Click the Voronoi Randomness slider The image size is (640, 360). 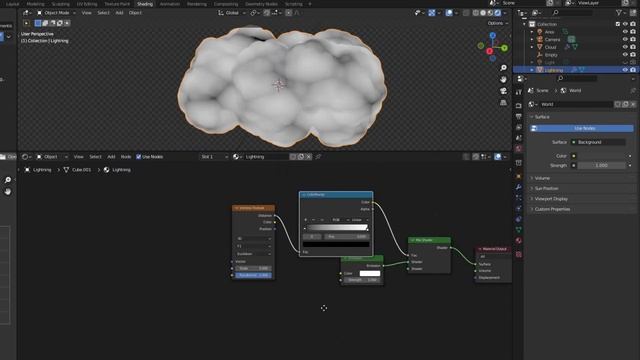(x=253, y=276)
